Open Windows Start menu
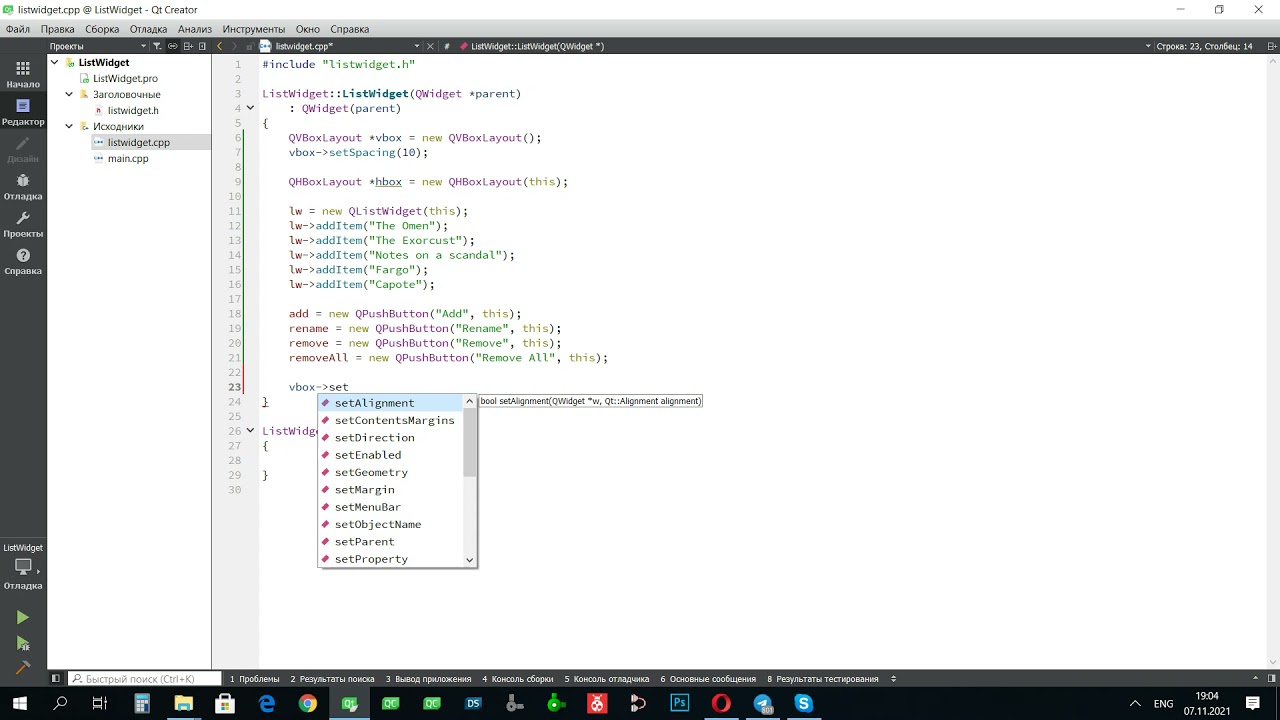The height and width of the screenshot is (720, 1280). point(19,703)
